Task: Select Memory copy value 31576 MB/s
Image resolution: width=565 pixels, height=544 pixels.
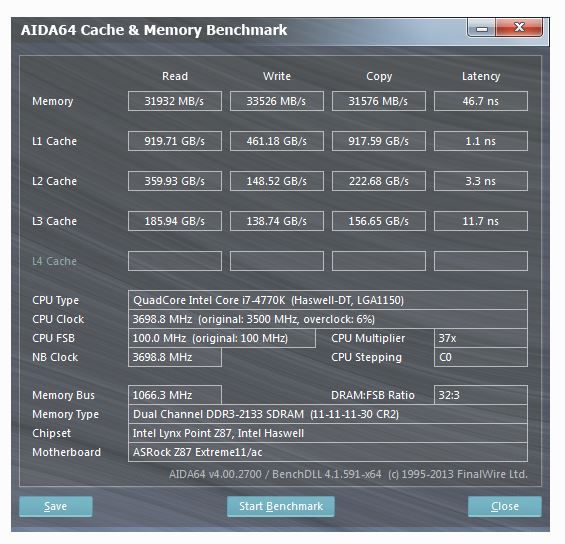Action: pos(379,101)
